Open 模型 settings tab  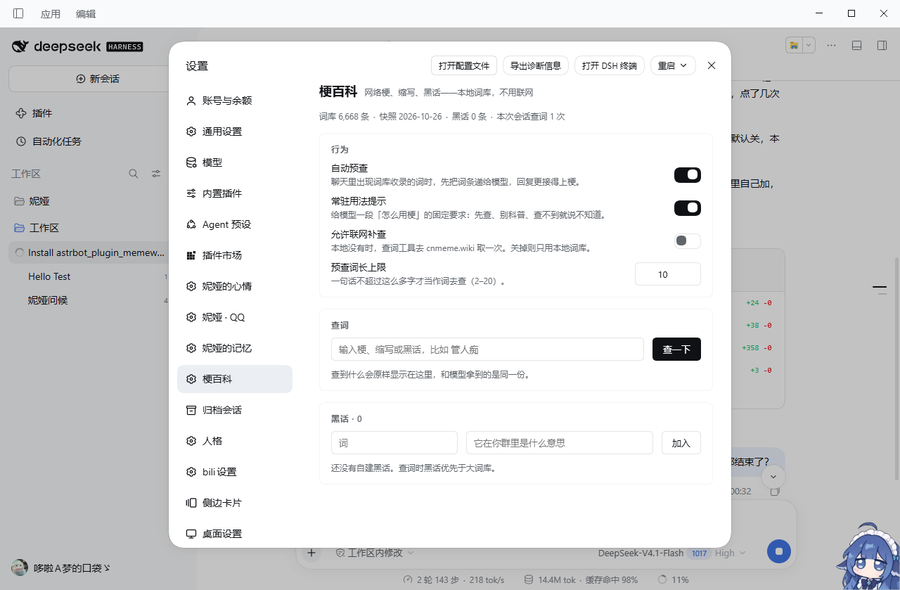click(234, 162)
